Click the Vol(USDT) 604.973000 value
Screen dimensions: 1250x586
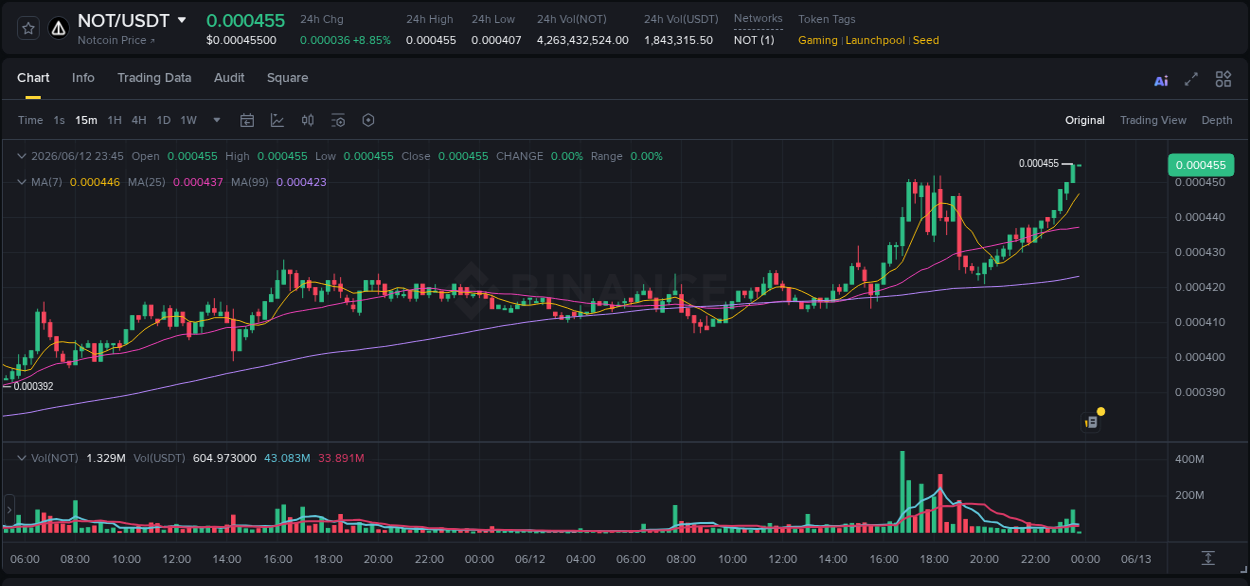click(x=224, y=458)
